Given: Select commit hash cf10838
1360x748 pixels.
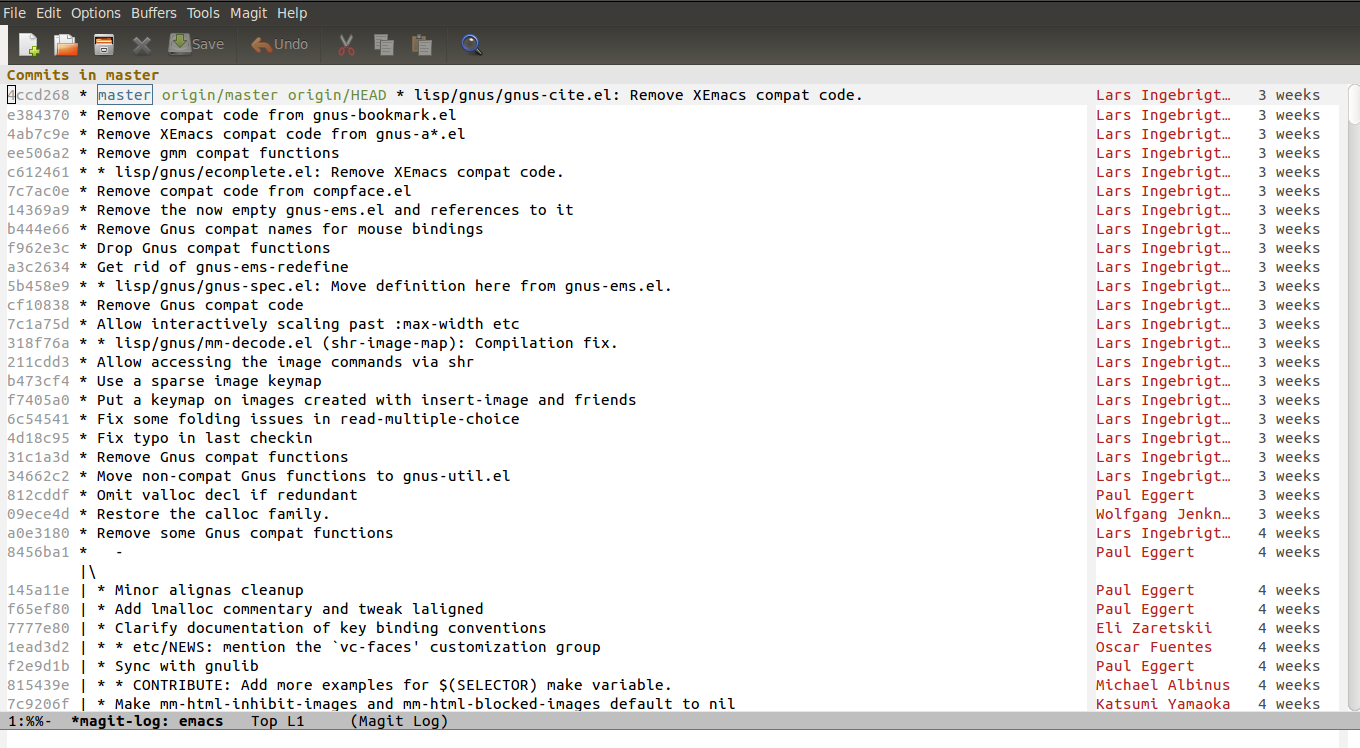Looking at the screenshot, I should click(x=39, y=305).
